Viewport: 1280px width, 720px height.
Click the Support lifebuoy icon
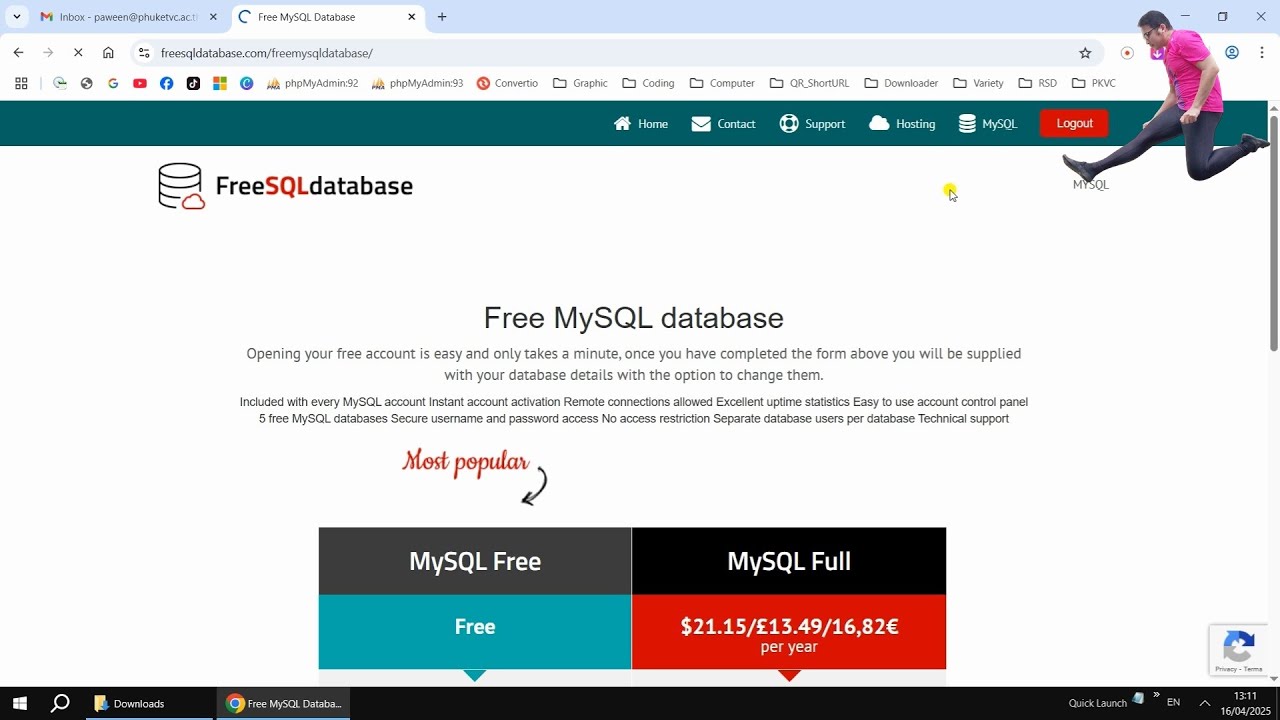(x=789, y=124)
